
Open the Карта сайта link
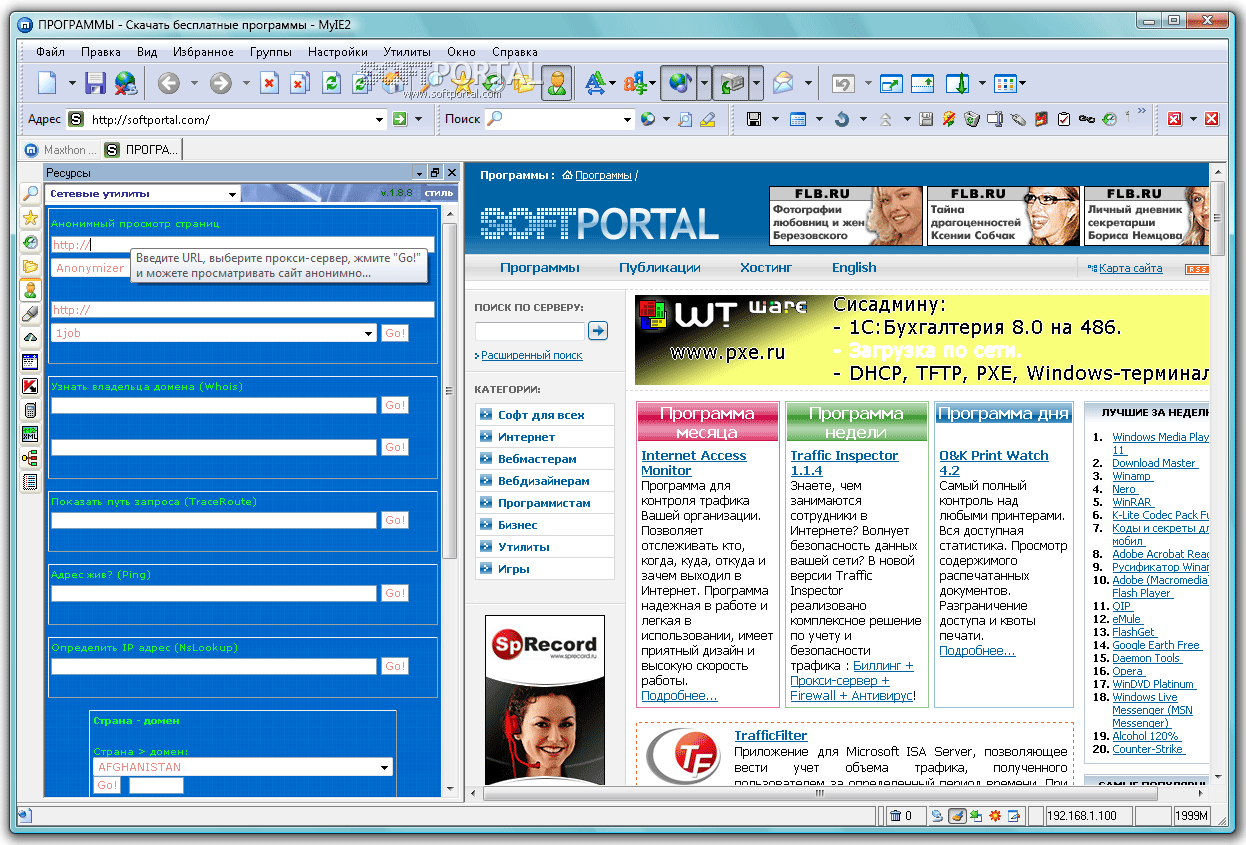click(1130, 268)
